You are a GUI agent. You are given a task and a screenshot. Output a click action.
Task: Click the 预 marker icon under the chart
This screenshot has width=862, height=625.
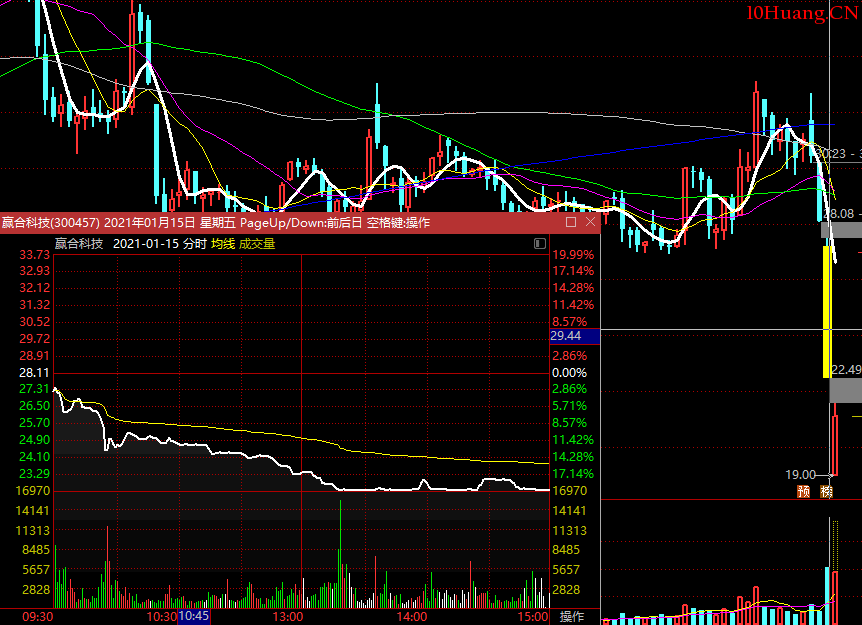(x=803, y=491)
